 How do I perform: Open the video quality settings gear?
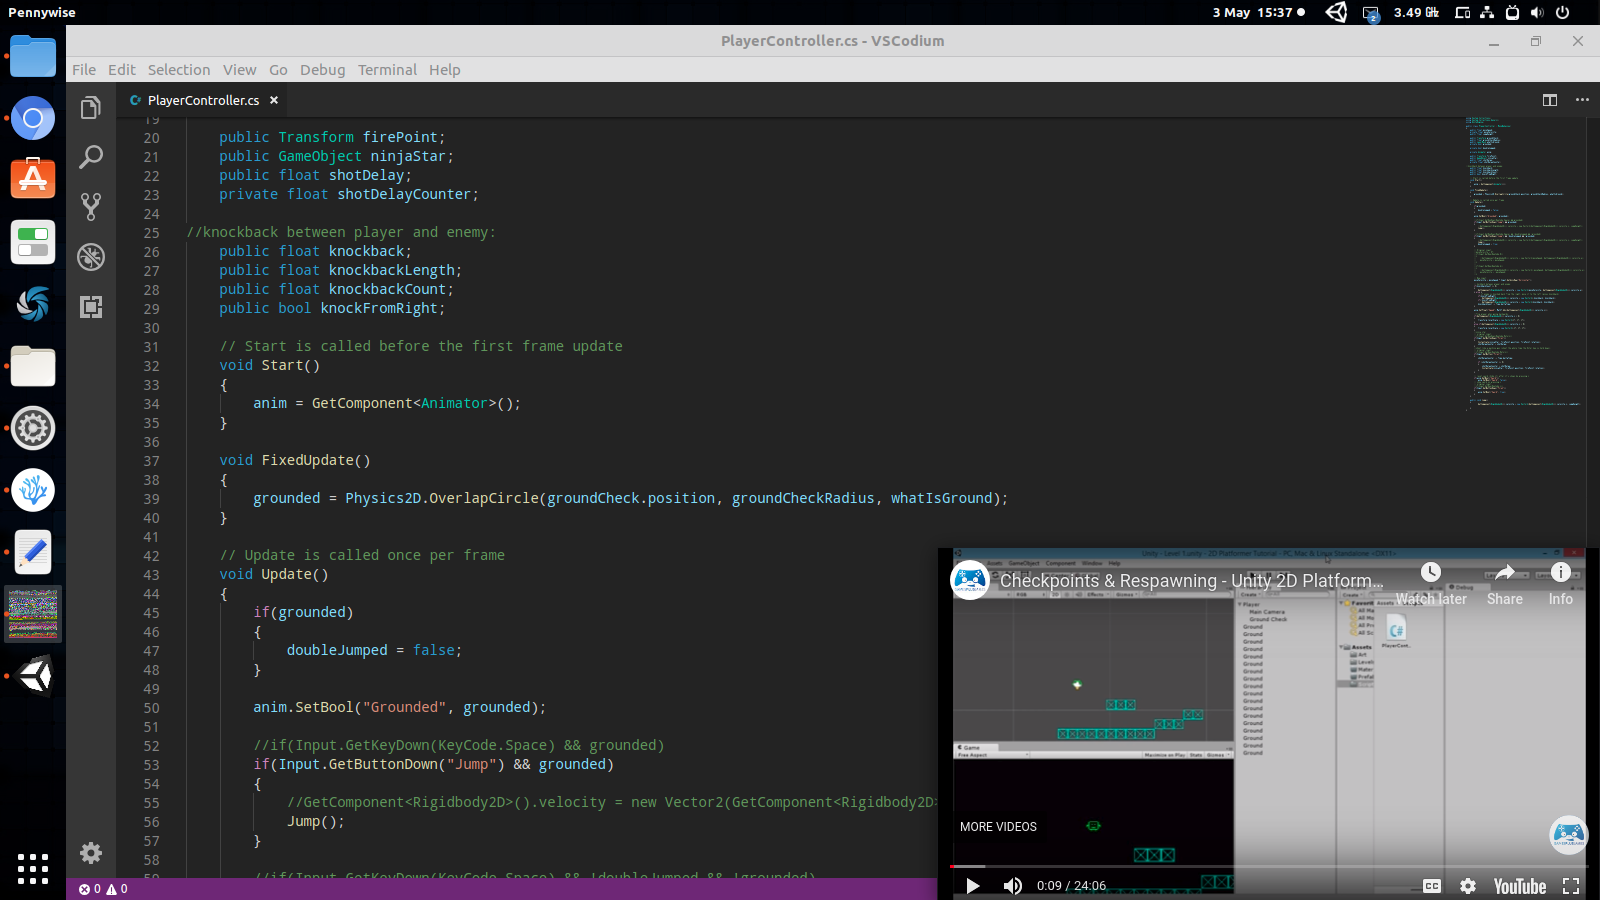[x=1467, y=886]
